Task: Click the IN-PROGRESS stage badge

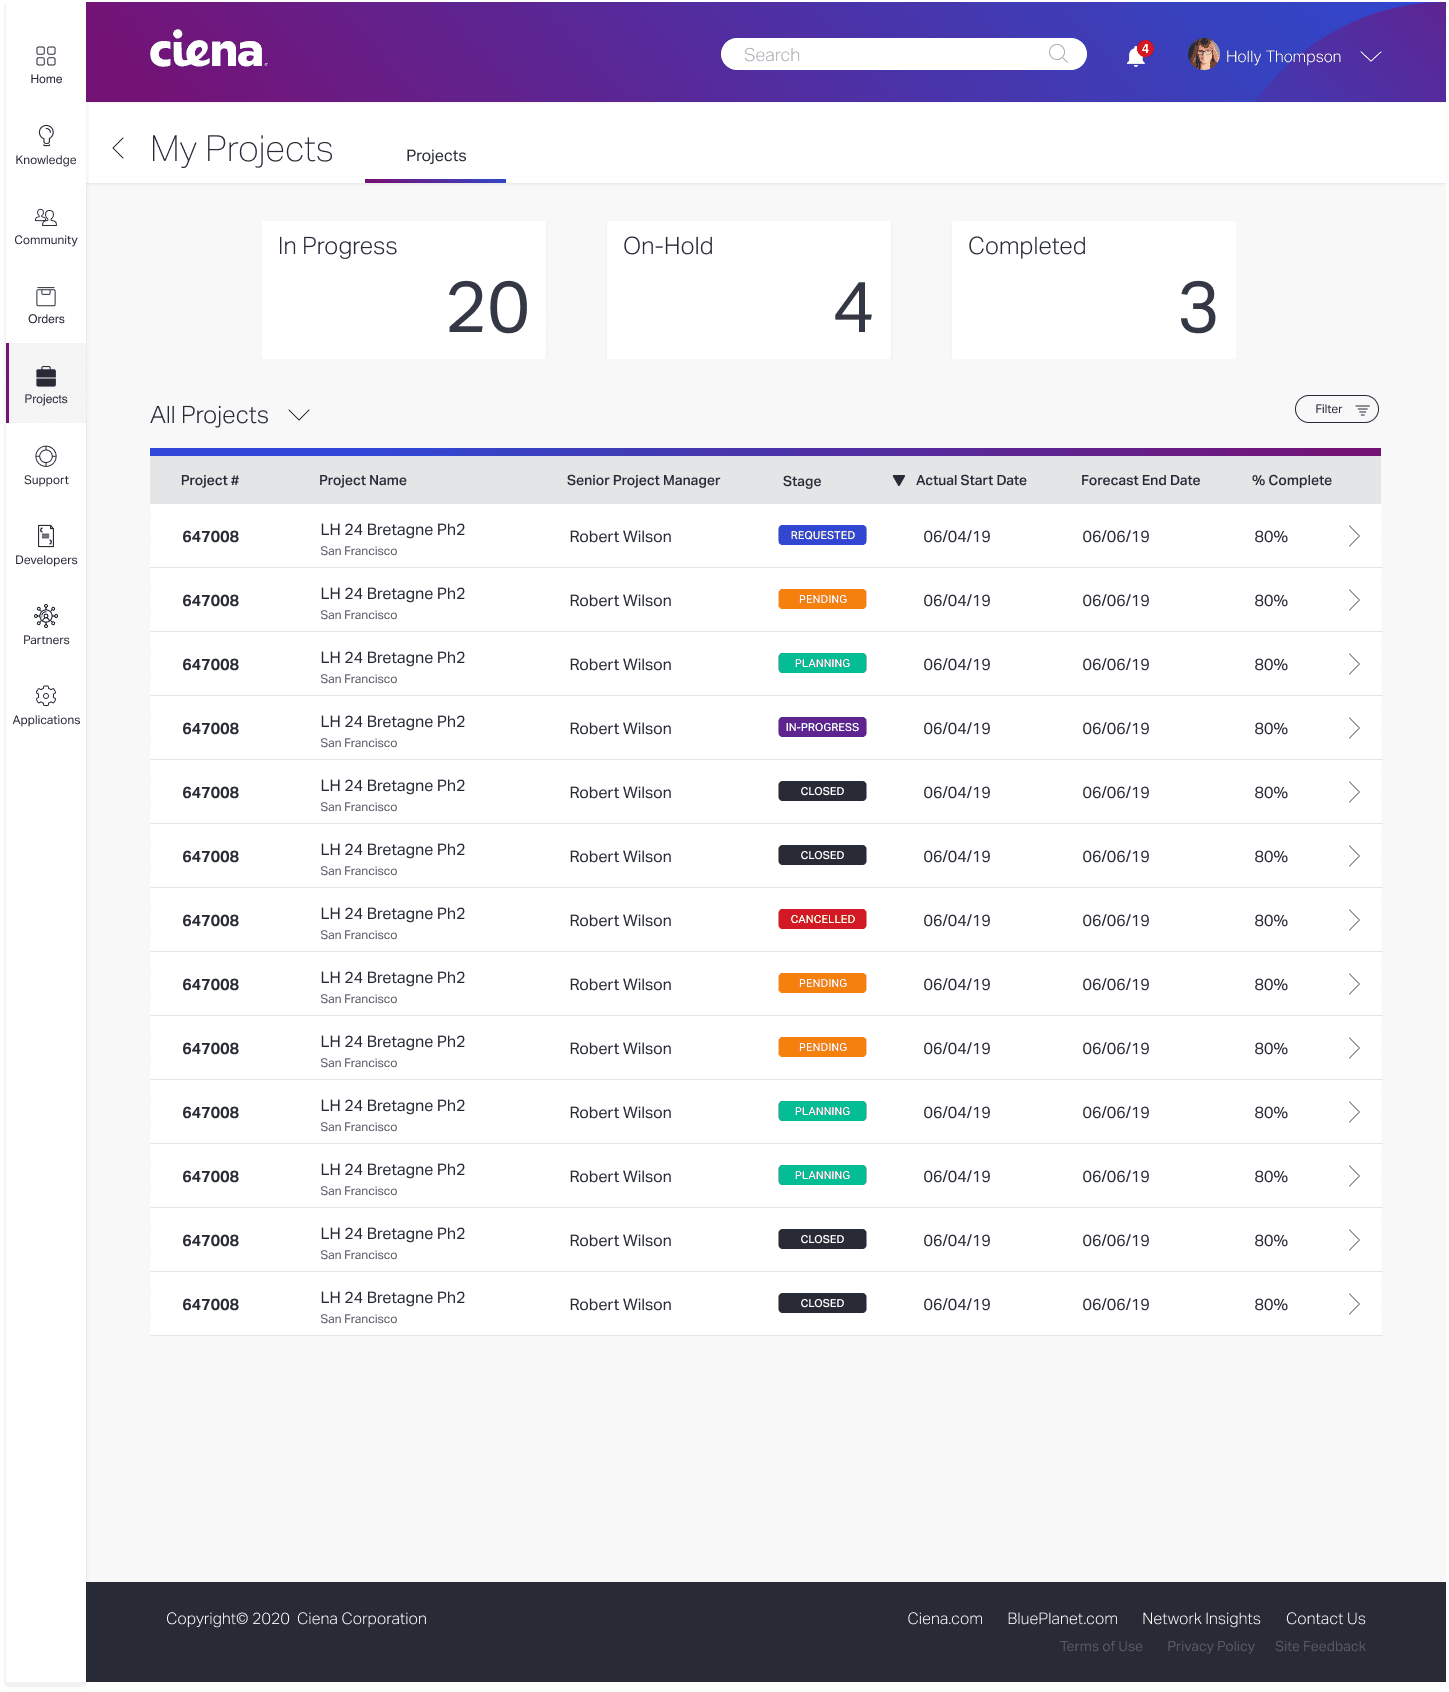Action: 822,727
